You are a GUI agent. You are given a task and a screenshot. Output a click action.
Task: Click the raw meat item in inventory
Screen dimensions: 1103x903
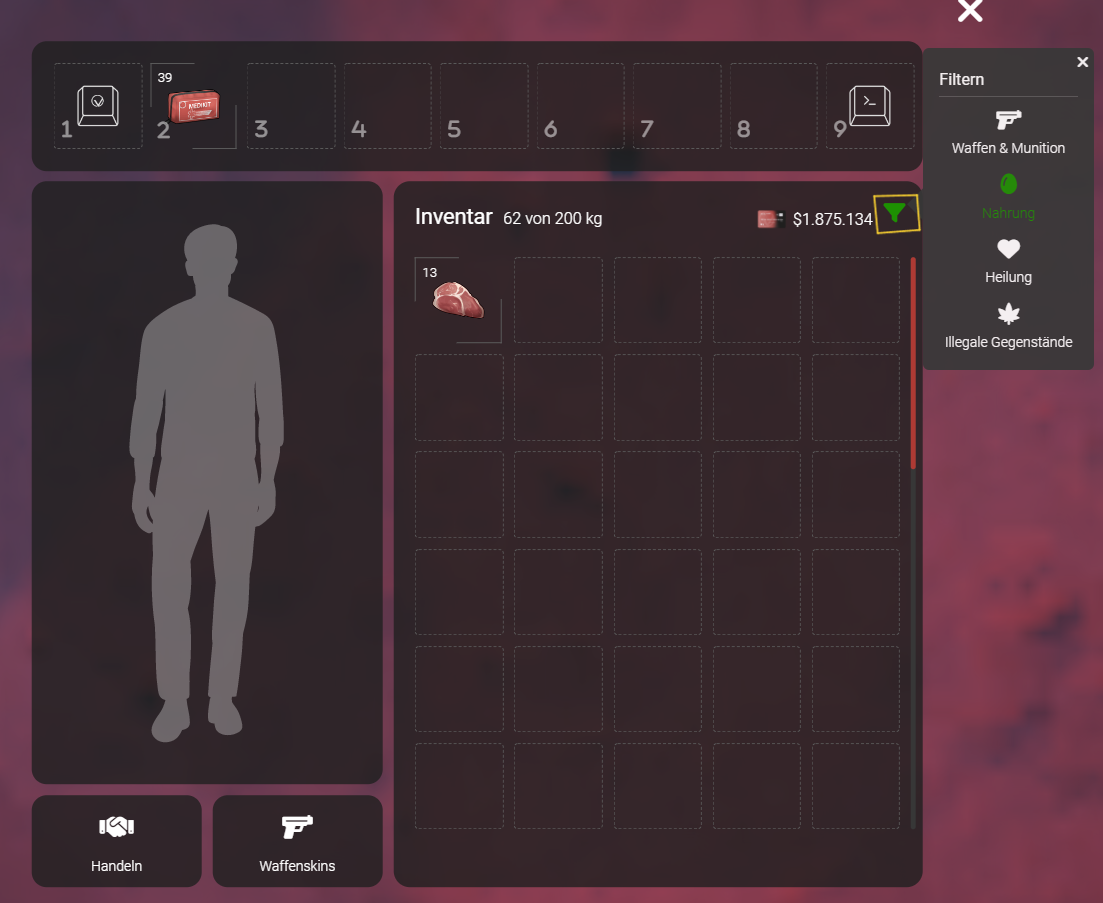(458, 299)
